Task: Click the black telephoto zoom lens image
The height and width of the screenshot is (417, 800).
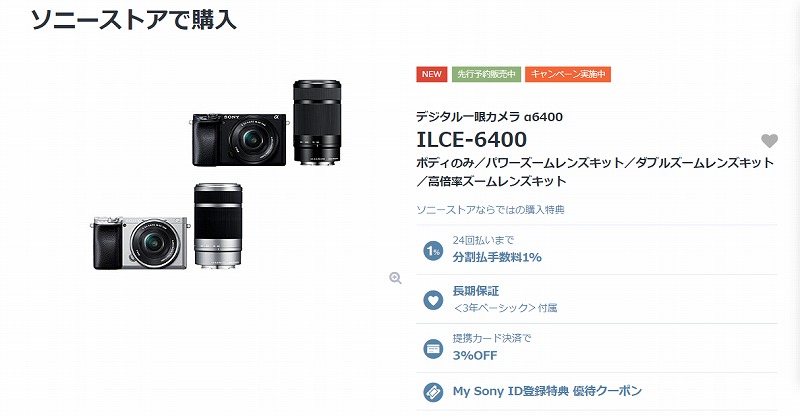Action: tap(317, 122)
